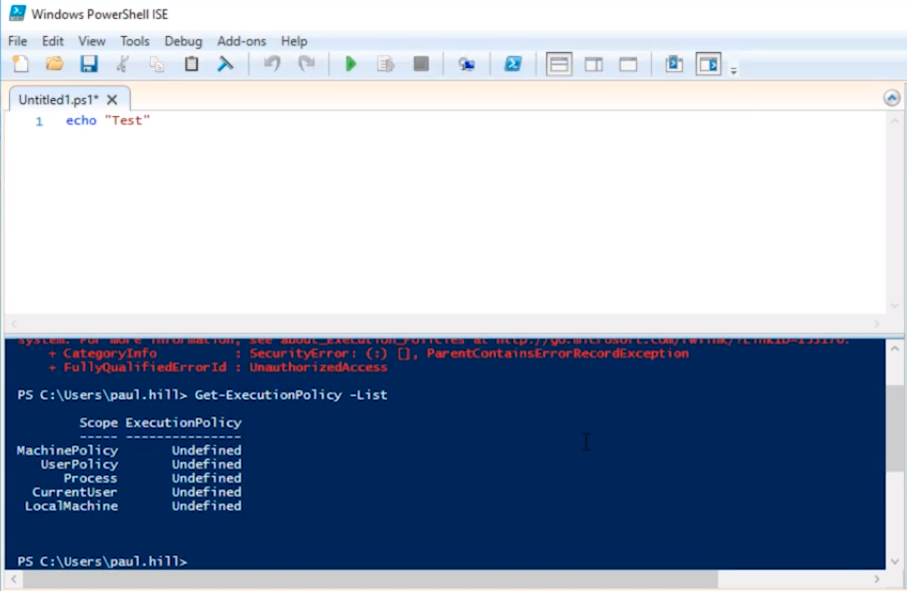Open the Tools menu
This screenshot has height=591, width=907.
coord(135,41)
